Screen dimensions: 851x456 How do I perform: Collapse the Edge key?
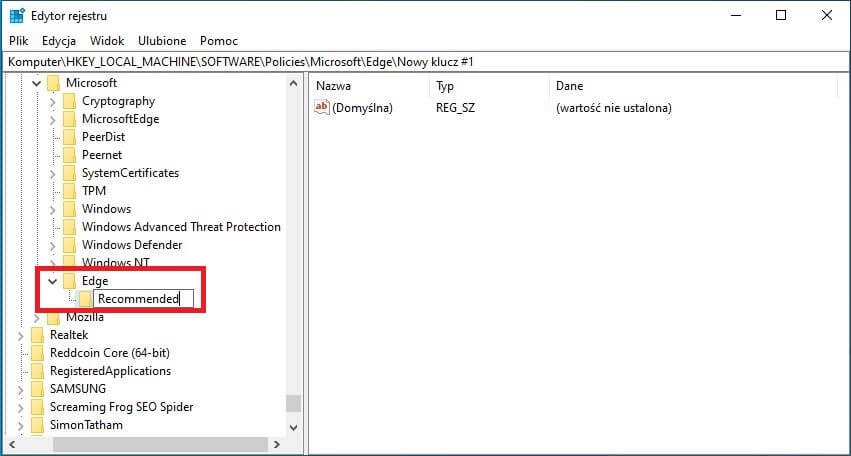[x=53, y=281]
